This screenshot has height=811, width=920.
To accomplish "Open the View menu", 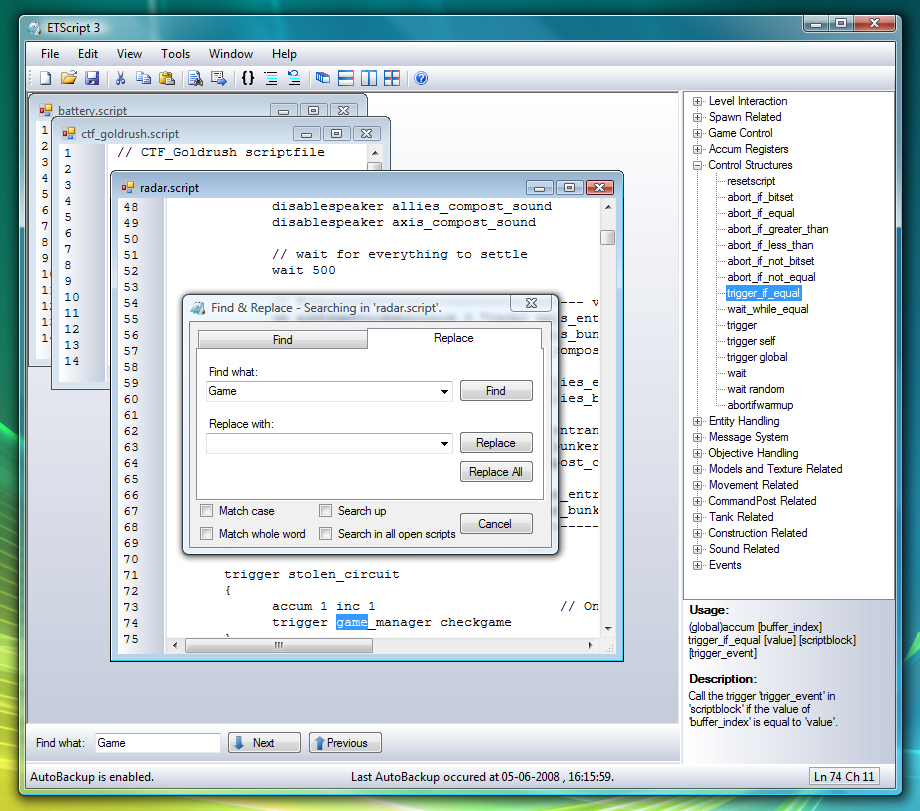I will tap(129, 54).
